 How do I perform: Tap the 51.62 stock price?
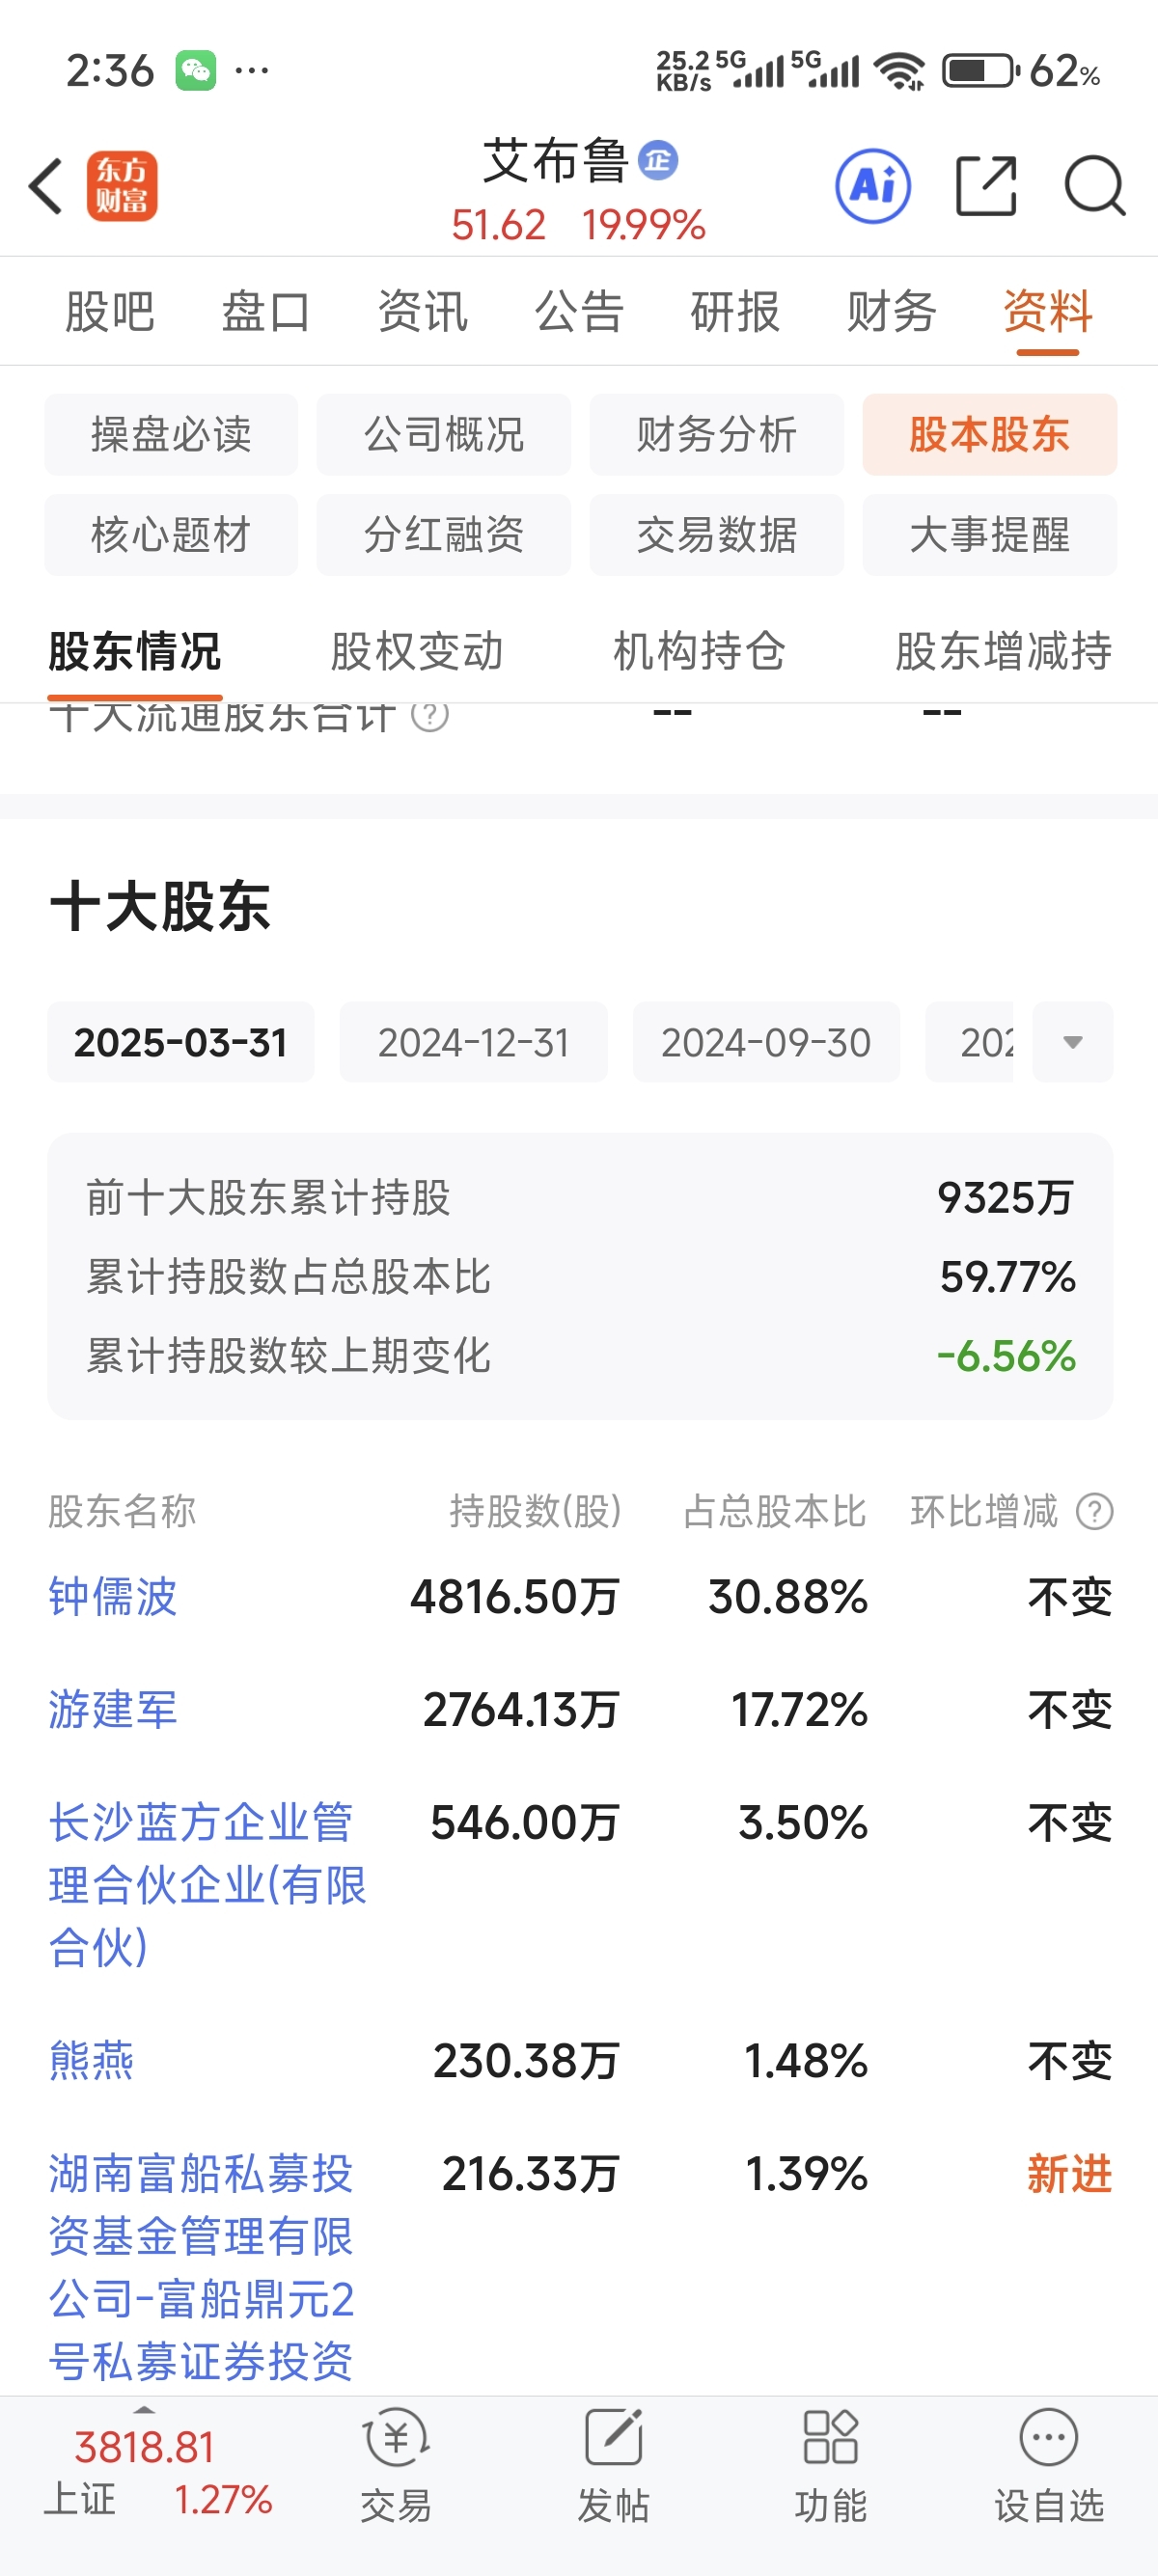(498, 225)
